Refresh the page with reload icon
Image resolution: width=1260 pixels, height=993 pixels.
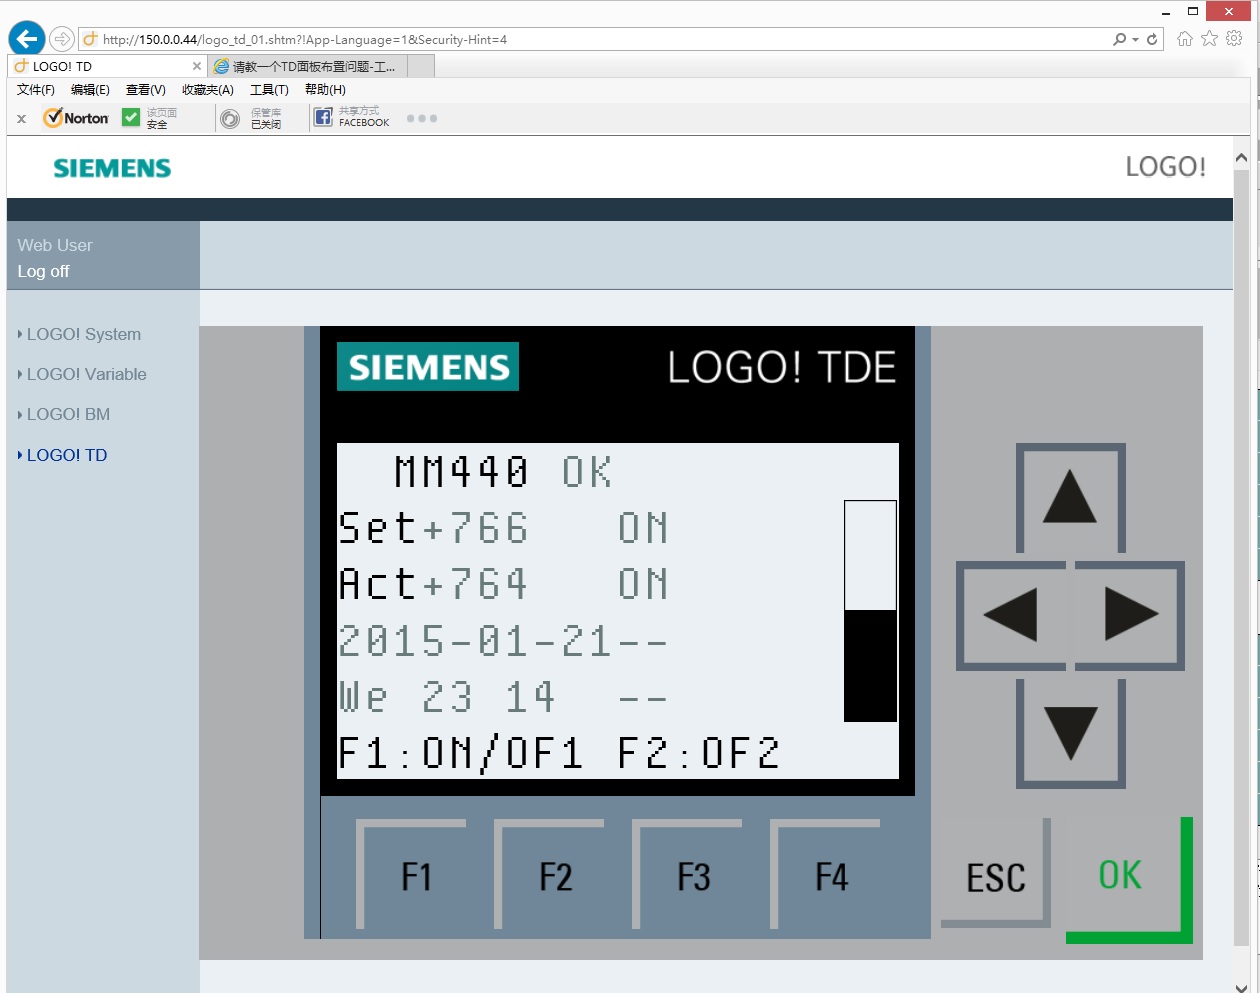[x=1152, y=39]
